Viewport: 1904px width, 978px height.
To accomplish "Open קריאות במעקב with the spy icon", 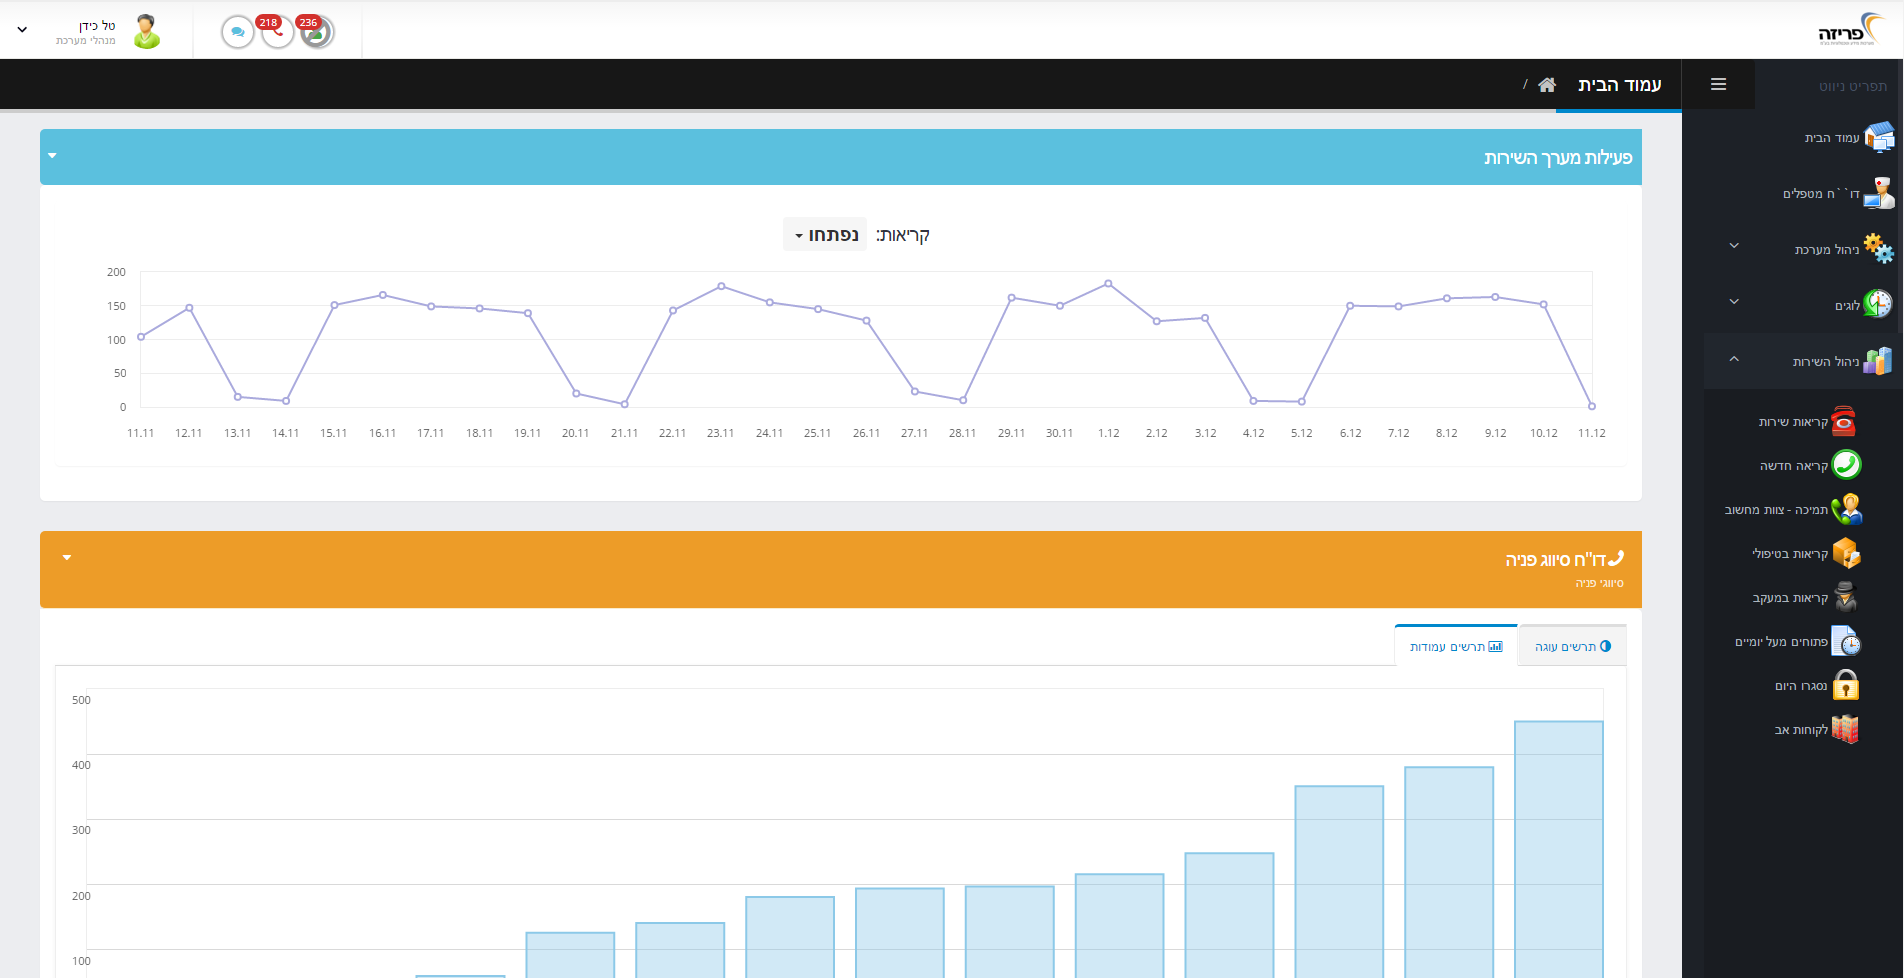I will tap(1804, 598).
